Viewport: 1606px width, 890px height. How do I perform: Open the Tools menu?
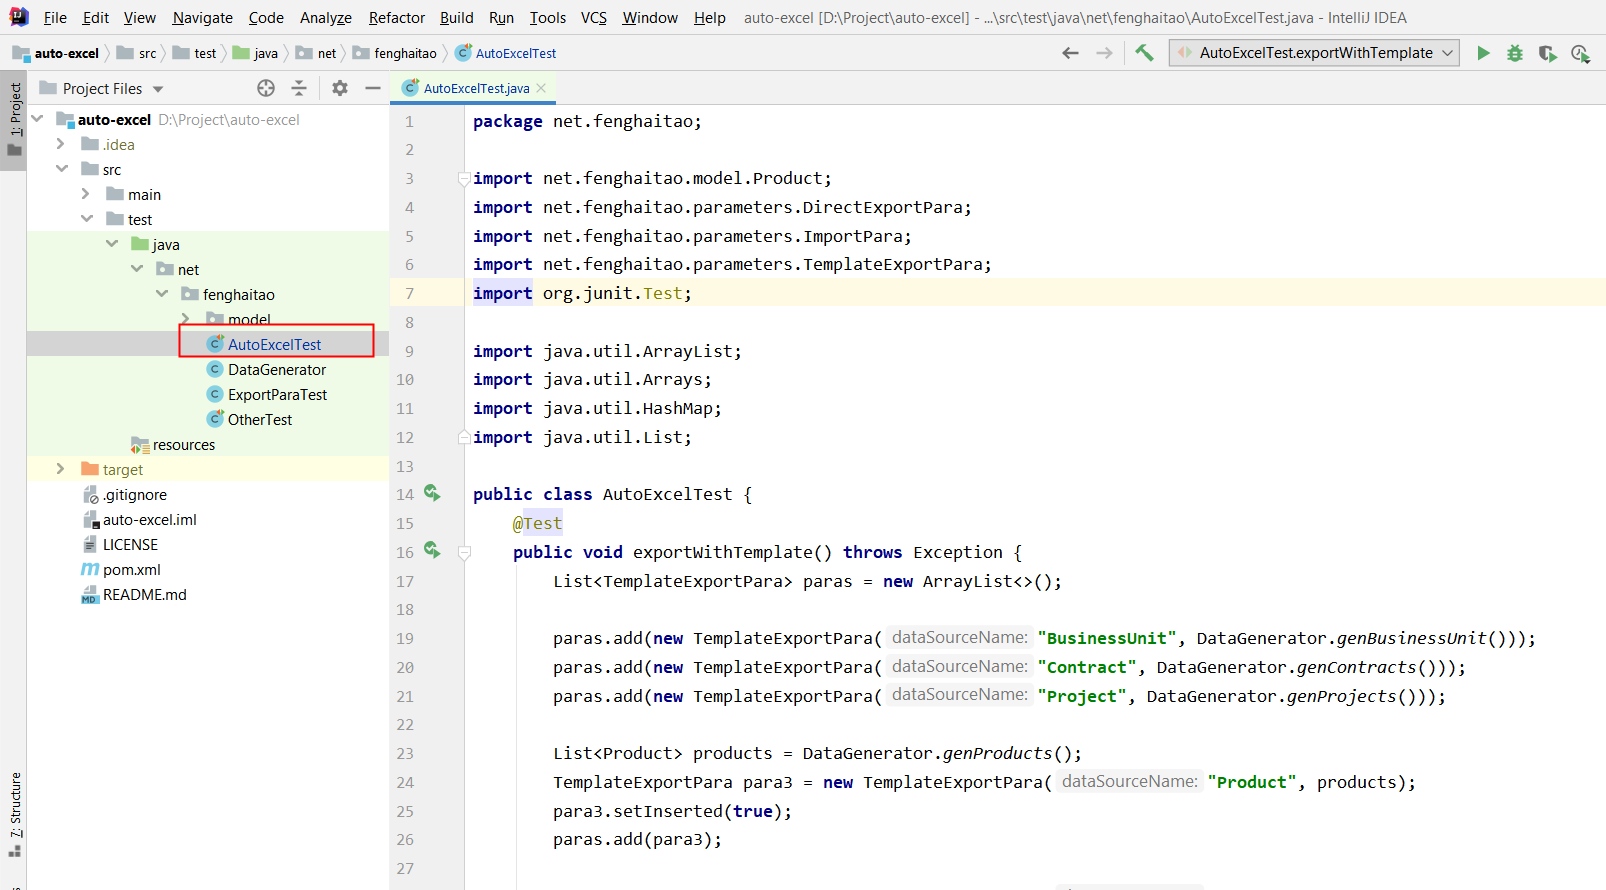click(x=548, y=17)
